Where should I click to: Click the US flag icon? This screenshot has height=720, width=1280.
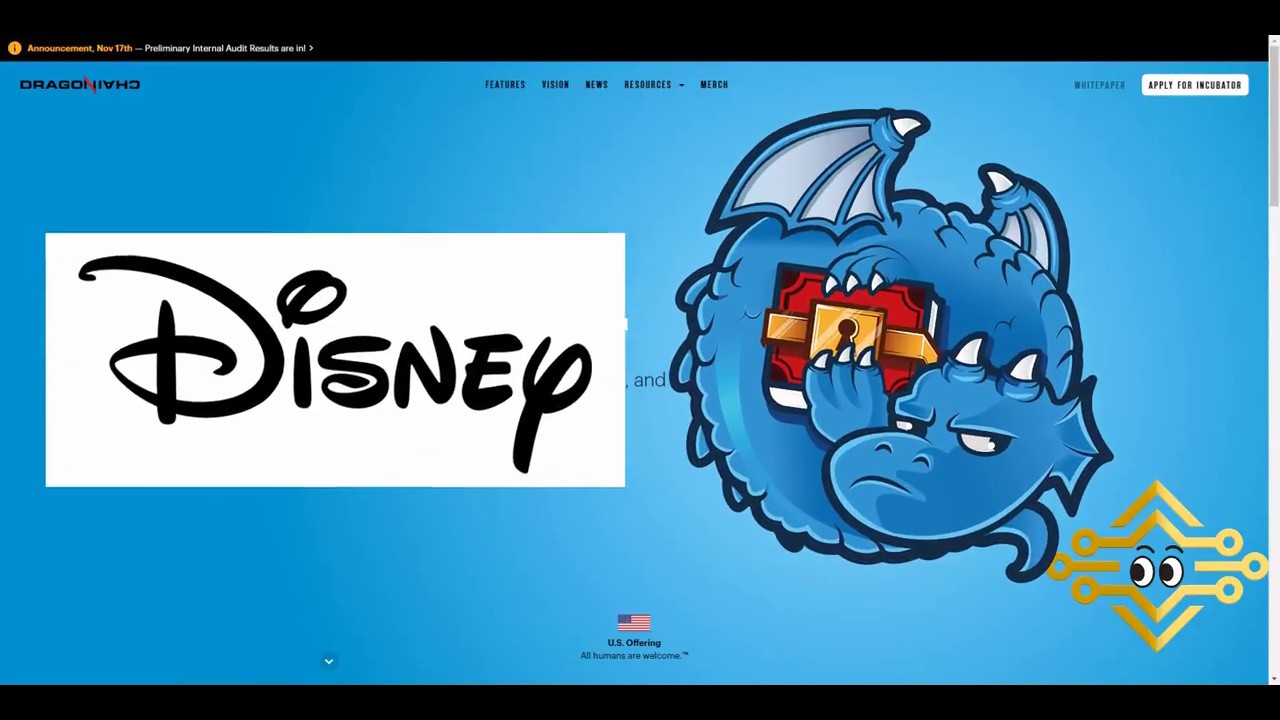tap(634, 623)
